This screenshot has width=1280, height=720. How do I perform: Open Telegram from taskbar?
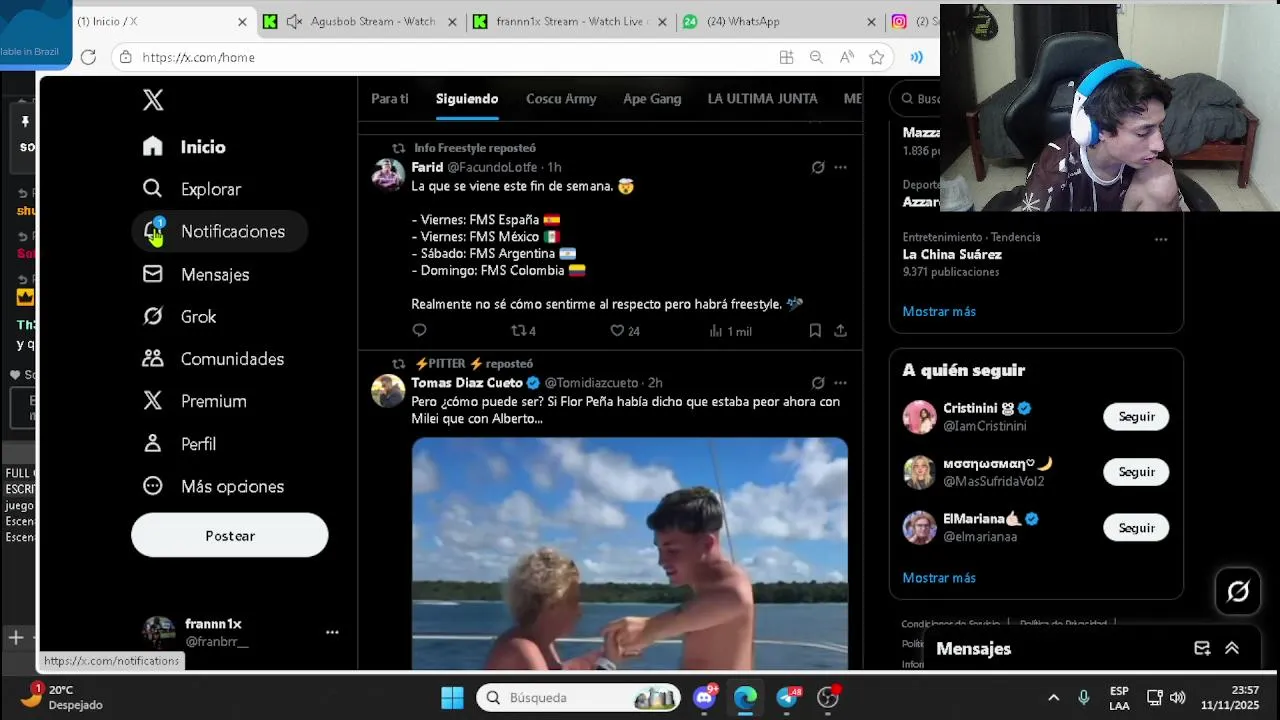(787, 697)
